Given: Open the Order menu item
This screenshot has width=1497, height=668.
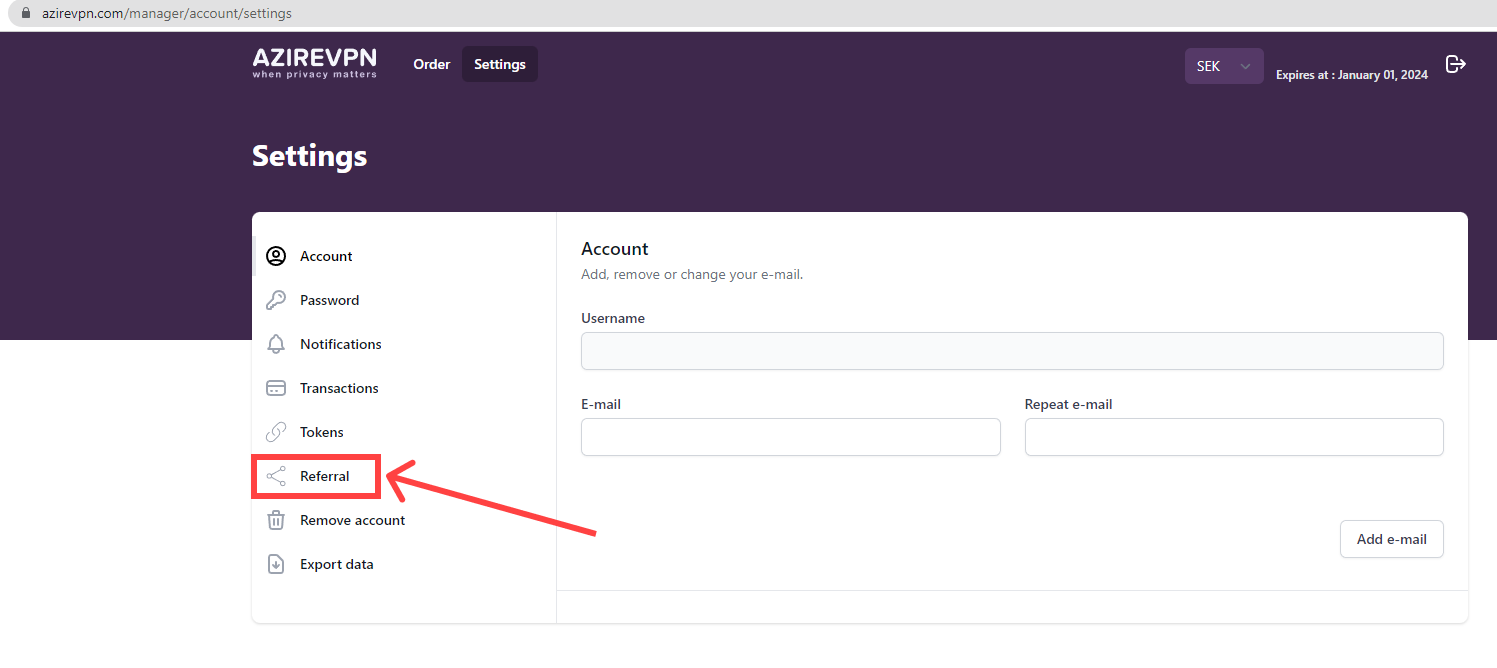Looking at the screenshot, I should (x=432, y=64).
